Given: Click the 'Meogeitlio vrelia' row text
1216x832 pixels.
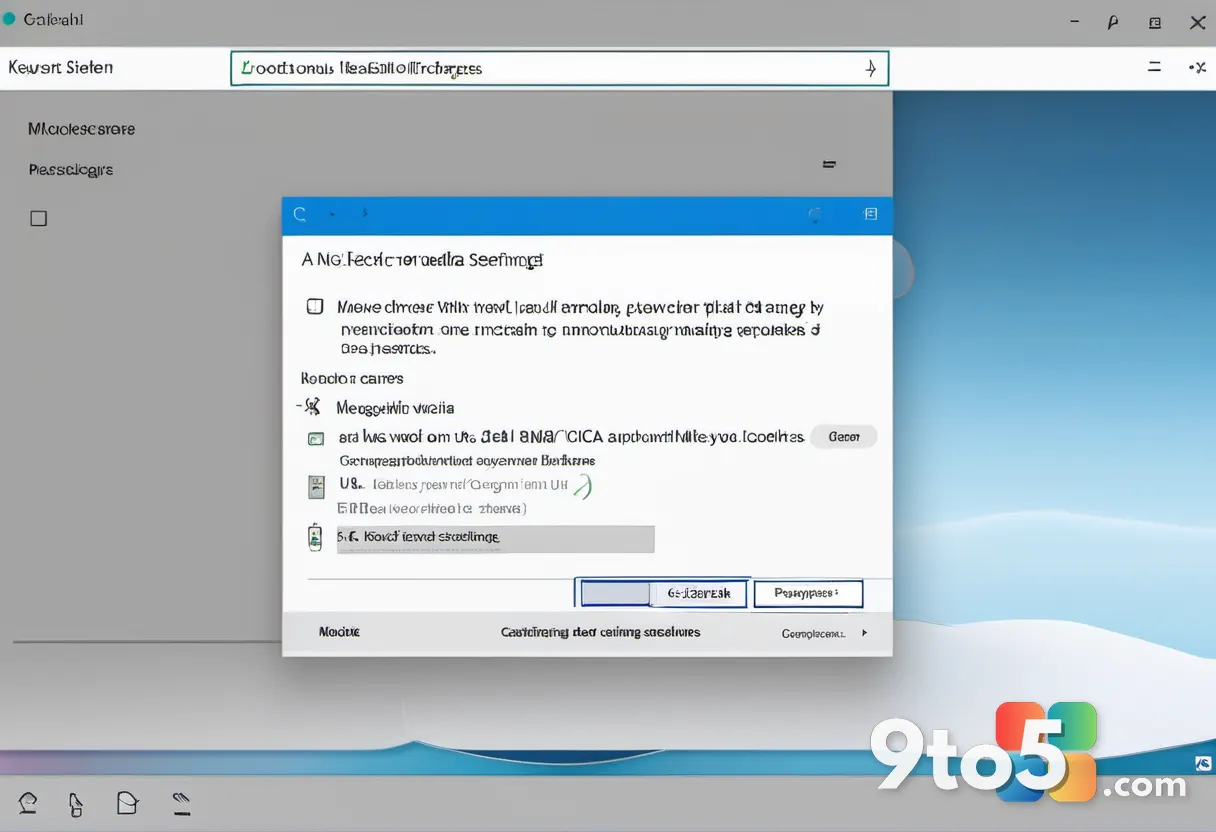Looking at the screenshot, I should pyautogui.click(x=395, y=408).
